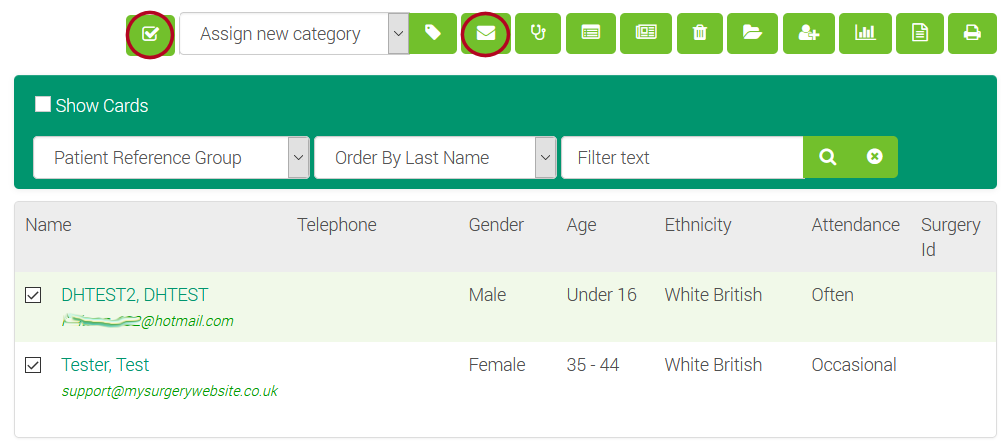Click the open folder icon
The width and height of the screenshot is (1001, 444).
[x=752, y=34]
